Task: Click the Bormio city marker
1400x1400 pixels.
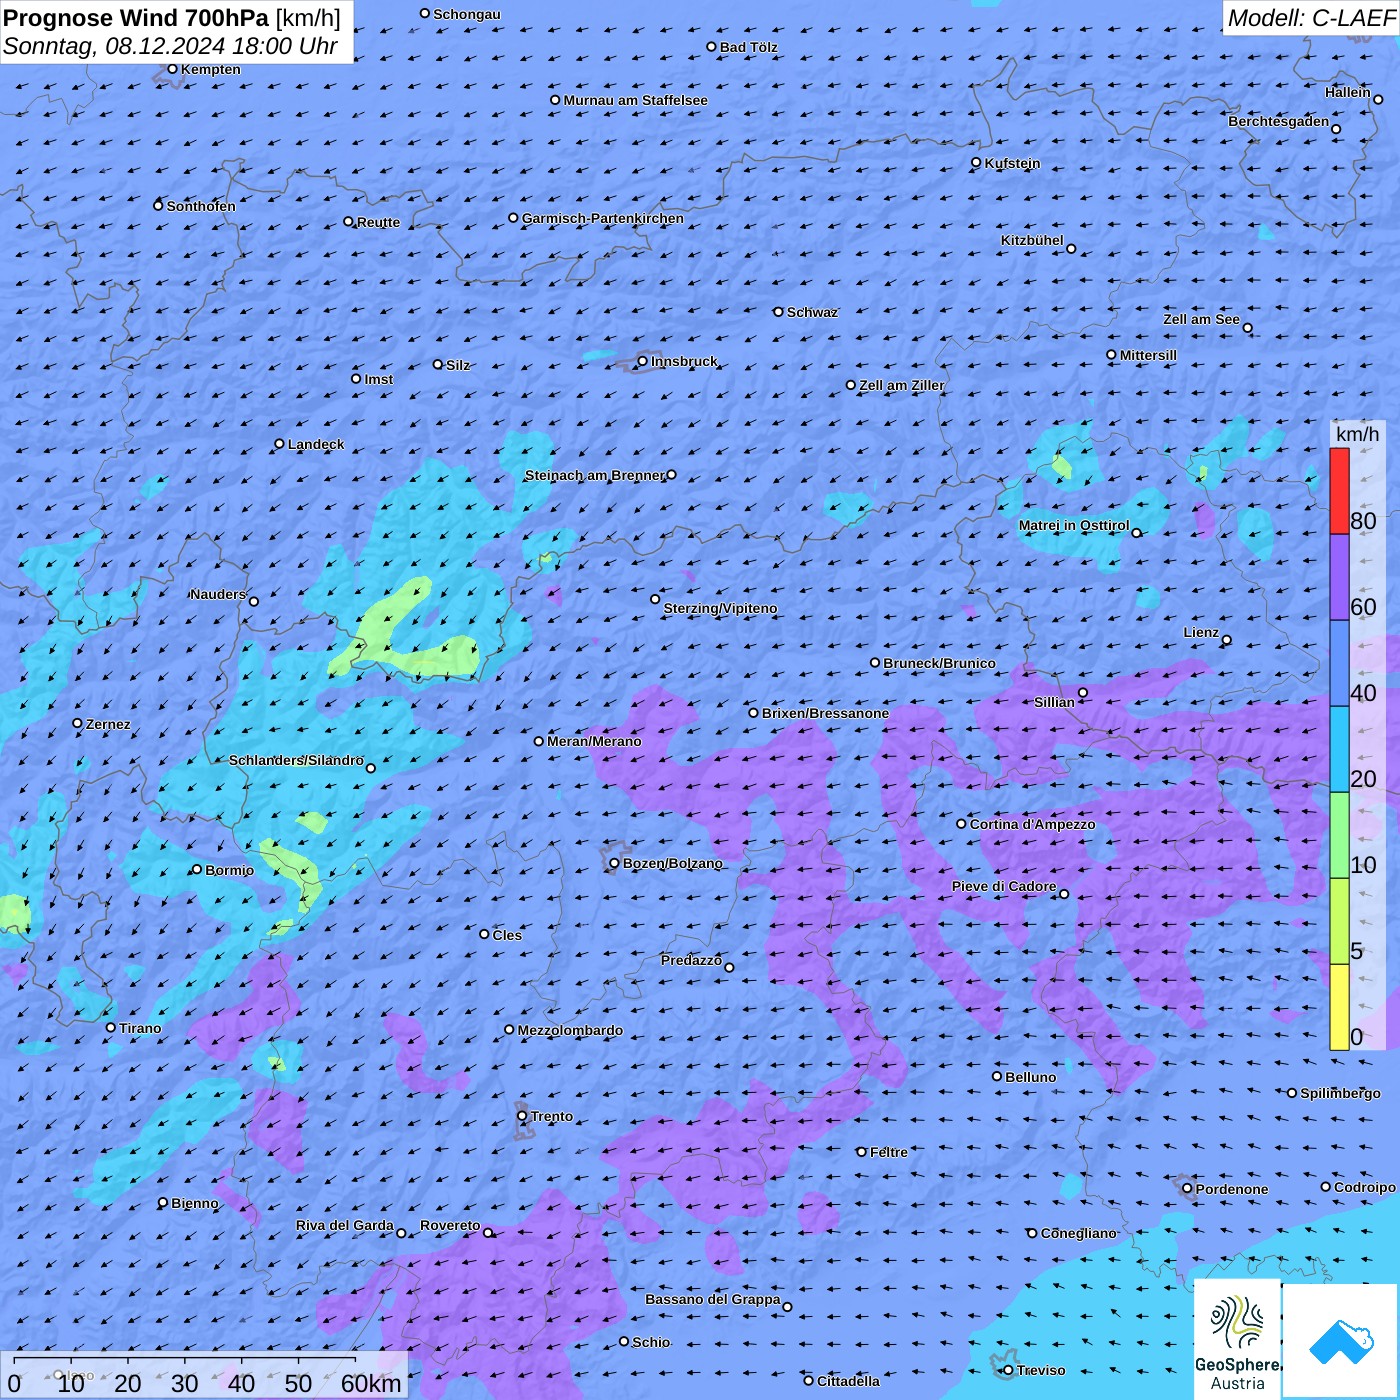Action: pos(197,870)
